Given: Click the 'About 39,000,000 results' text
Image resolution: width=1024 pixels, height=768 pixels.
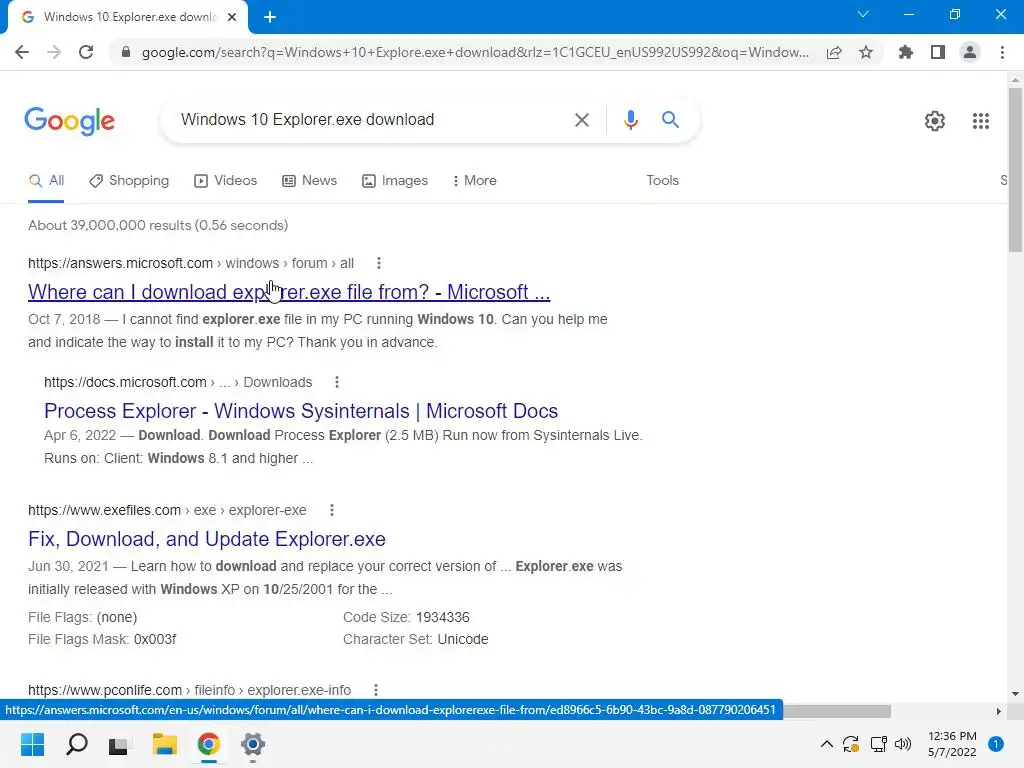Looking at the screenshot, I should 158,225.
